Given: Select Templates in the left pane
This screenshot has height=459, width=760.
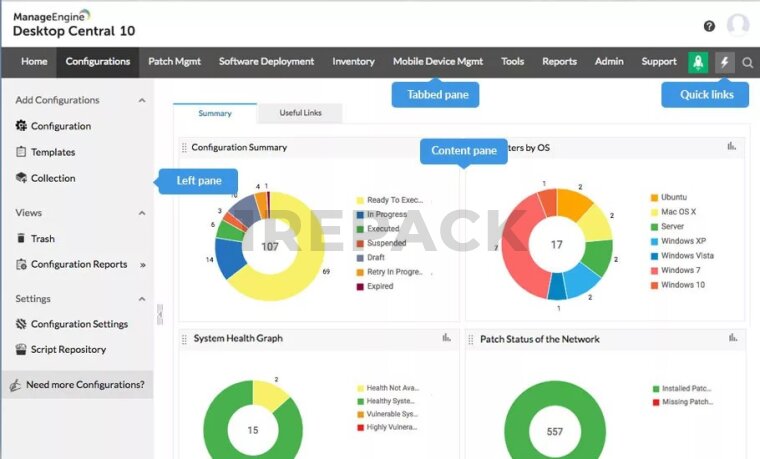Looking at the screenshot, I should coord(52,152).
